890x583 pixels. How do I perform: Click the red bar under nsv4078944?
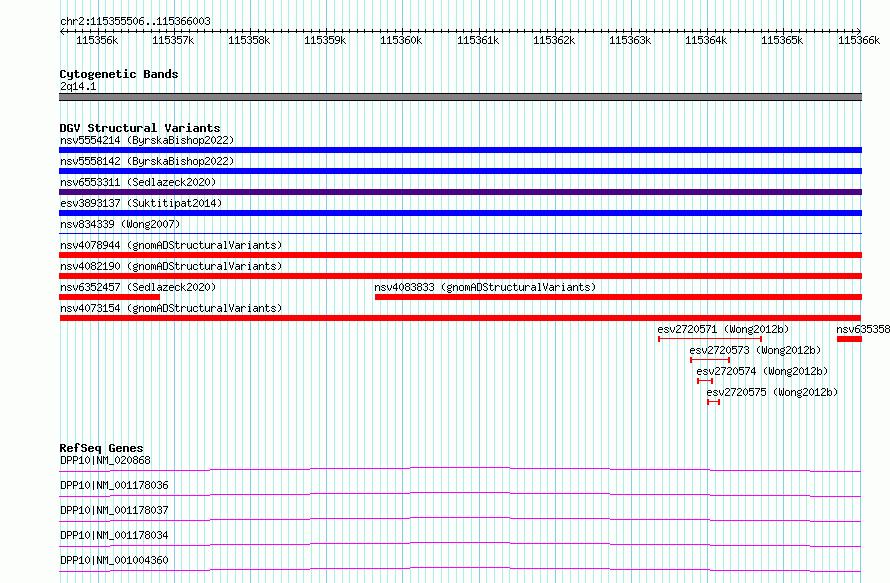460,255
